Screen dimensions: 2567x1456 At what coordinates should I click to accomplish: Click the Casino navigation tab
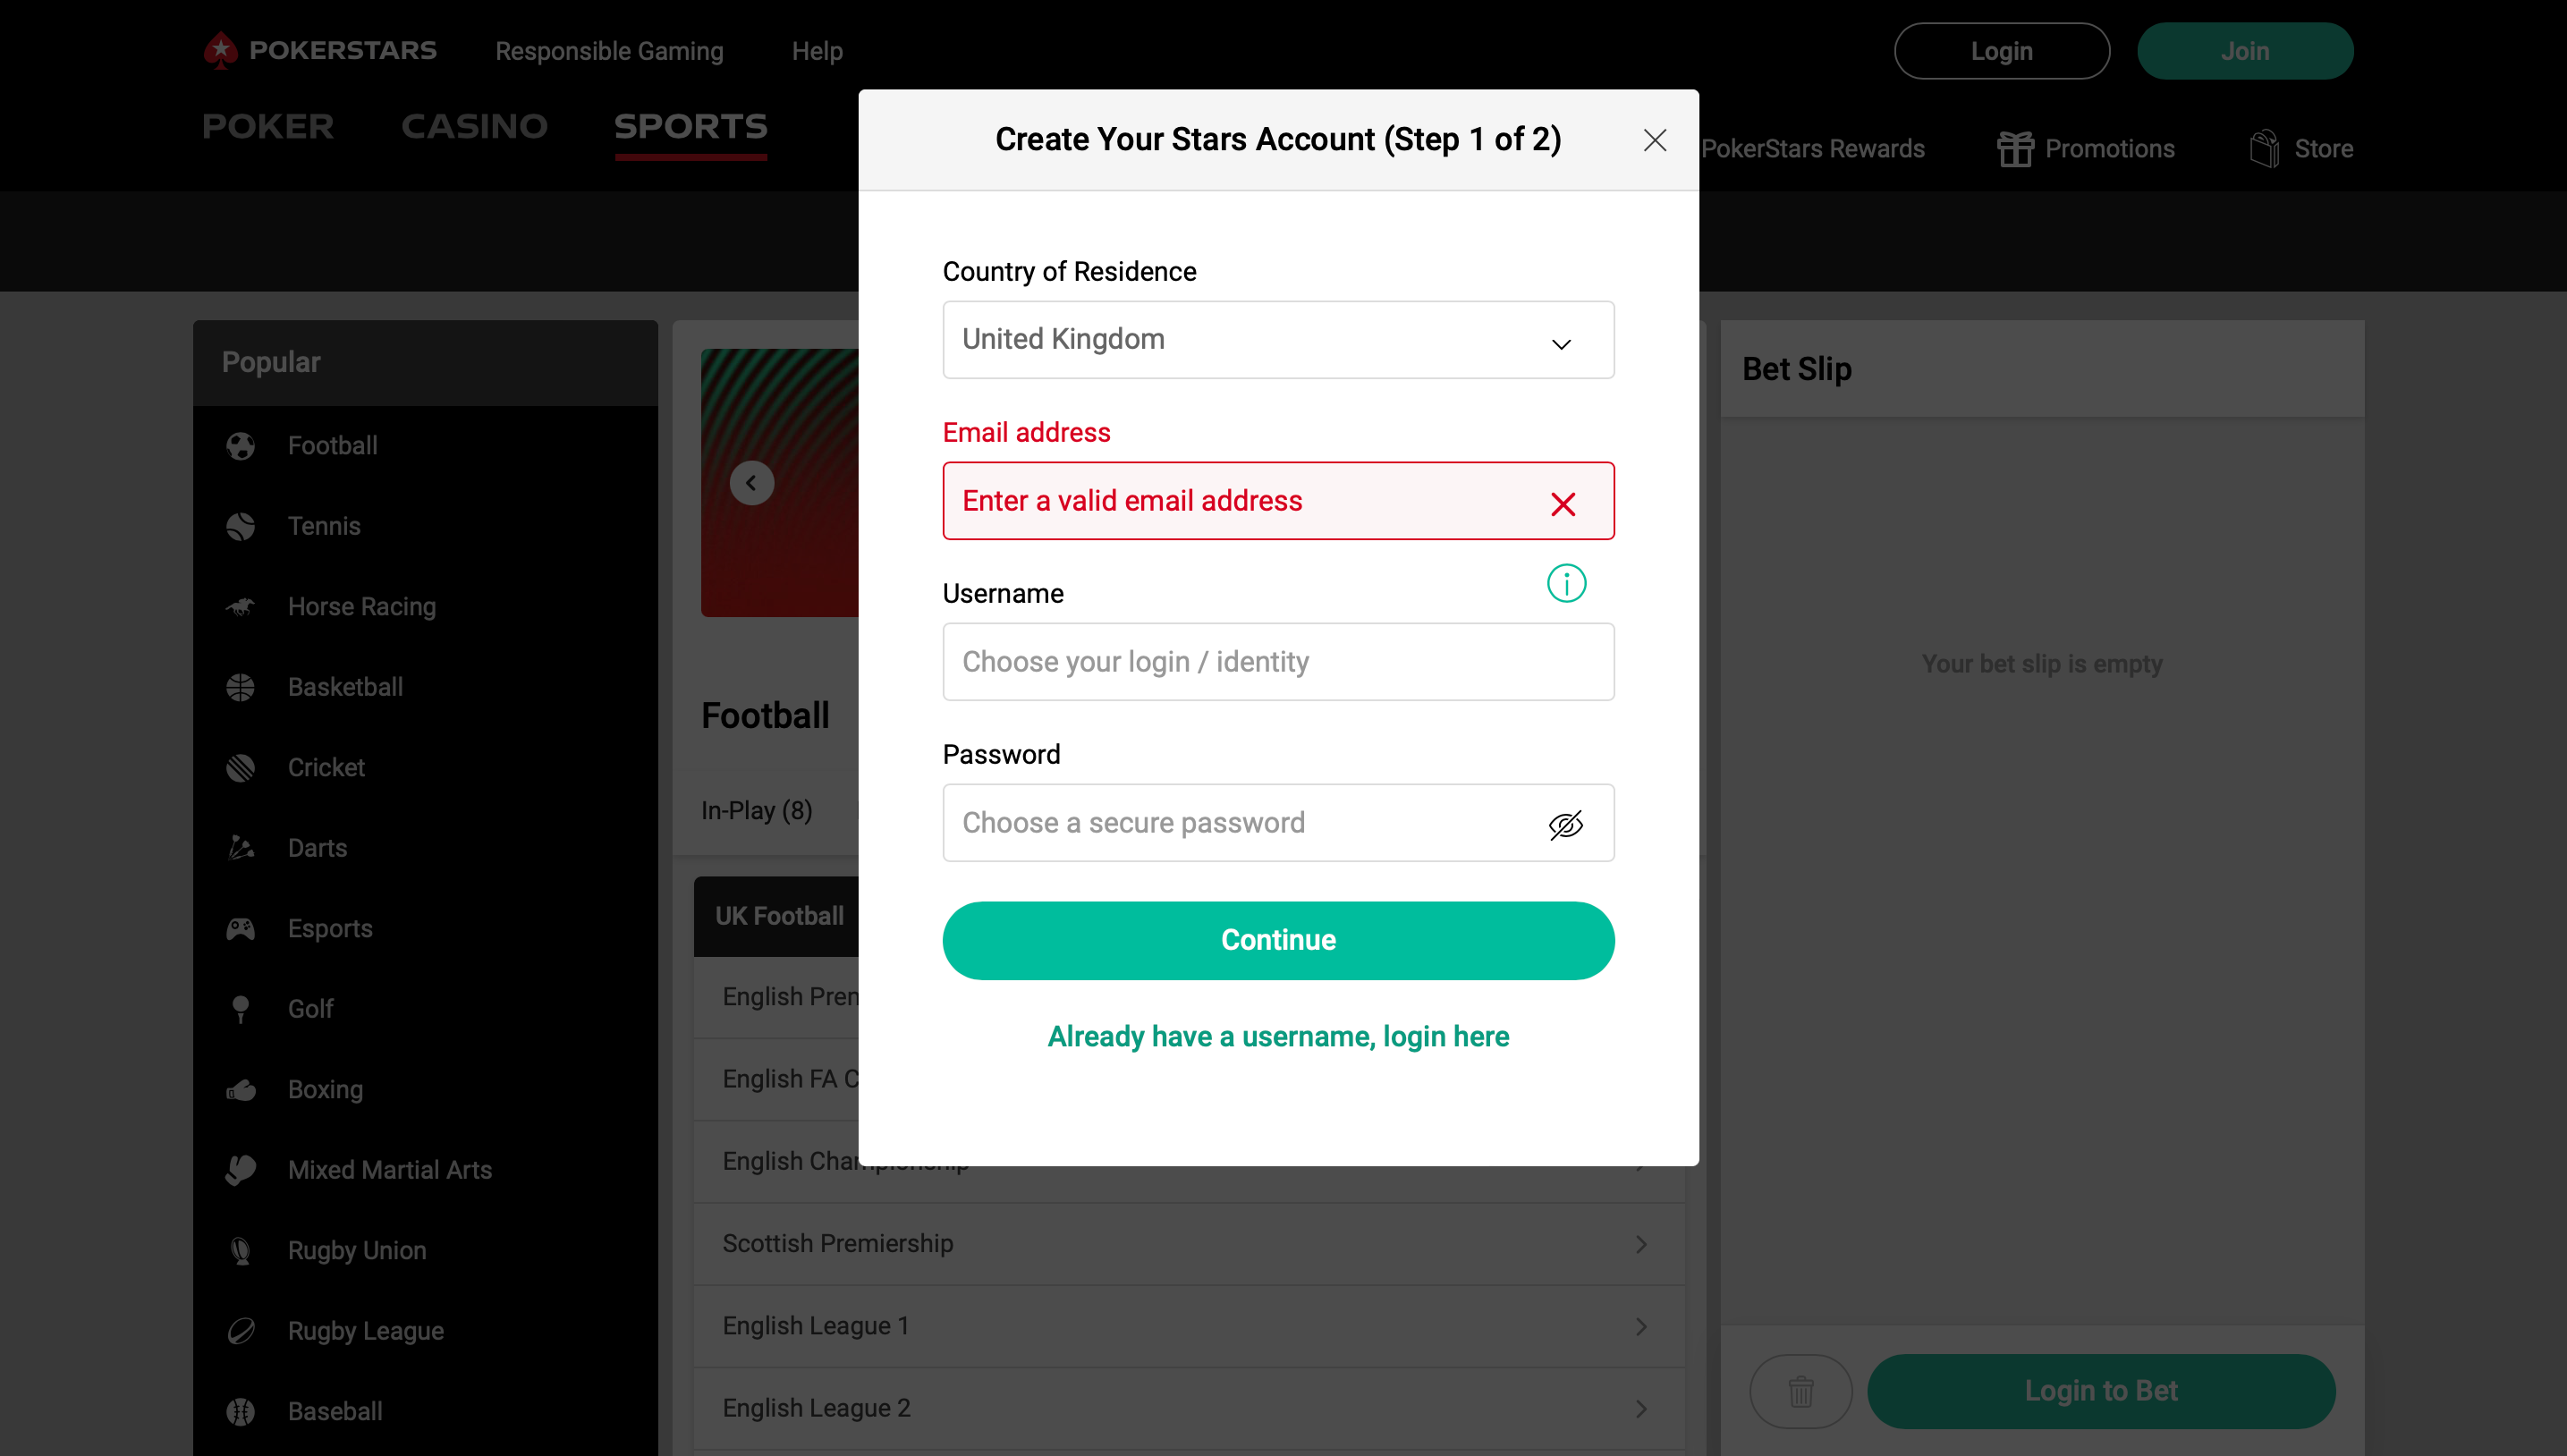coord(472,125)
